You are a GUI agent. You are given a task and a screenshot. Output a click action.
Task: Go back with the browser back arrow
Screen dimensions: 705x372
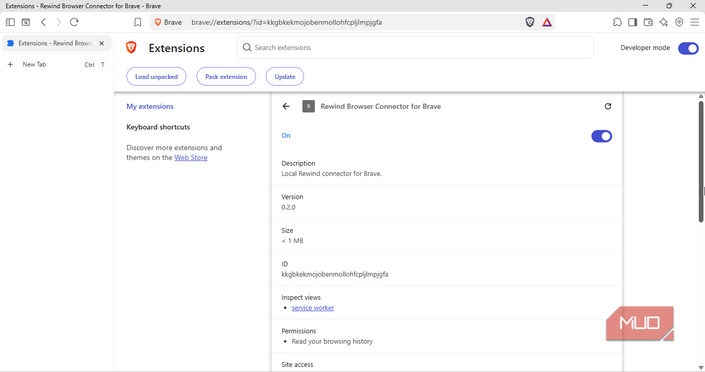(43, 22)
